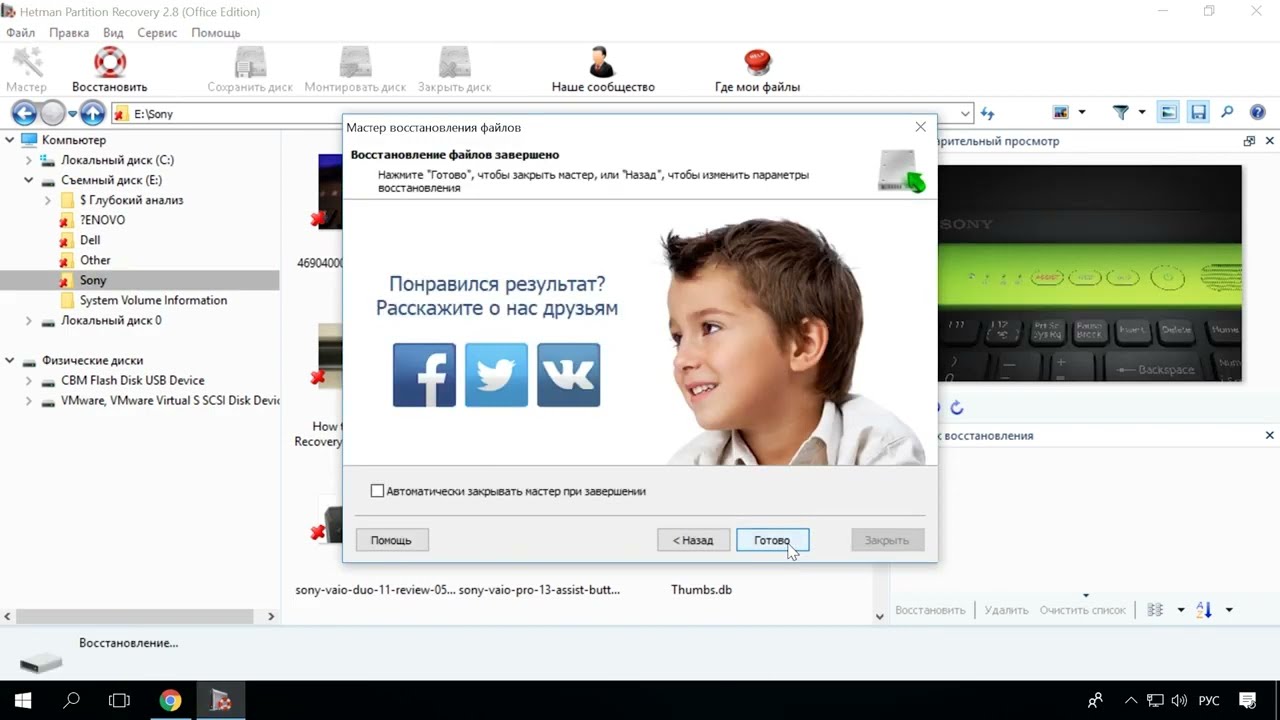The width and height of the screenshot is (1280, 720).
Task: Click the Сохранить диск toolbar icon
Action: (x=250, y=63)
